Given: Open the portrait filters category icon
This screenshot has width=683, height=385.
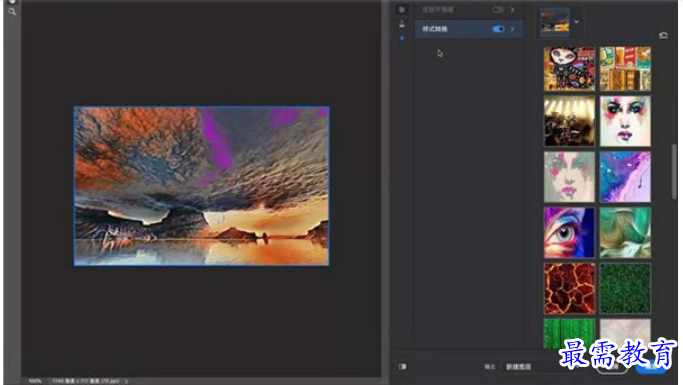Looking at the screenshot, I should [402, 24].
